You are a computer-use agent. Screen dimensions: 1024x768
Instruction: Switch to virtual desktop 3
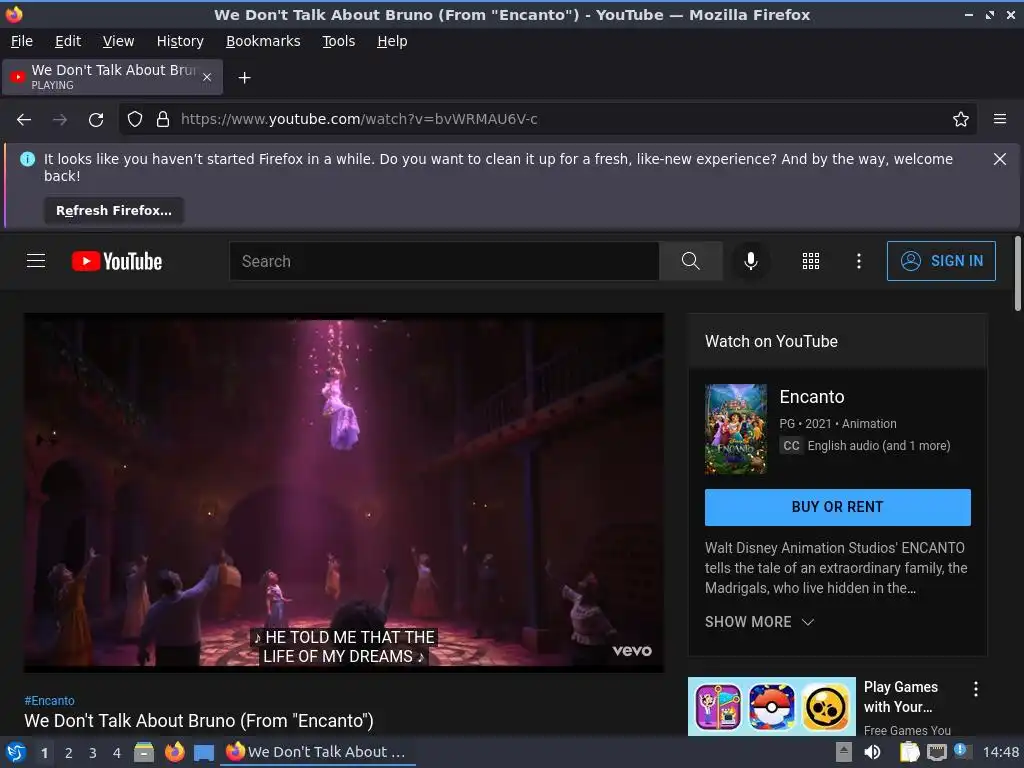[92, 753]
